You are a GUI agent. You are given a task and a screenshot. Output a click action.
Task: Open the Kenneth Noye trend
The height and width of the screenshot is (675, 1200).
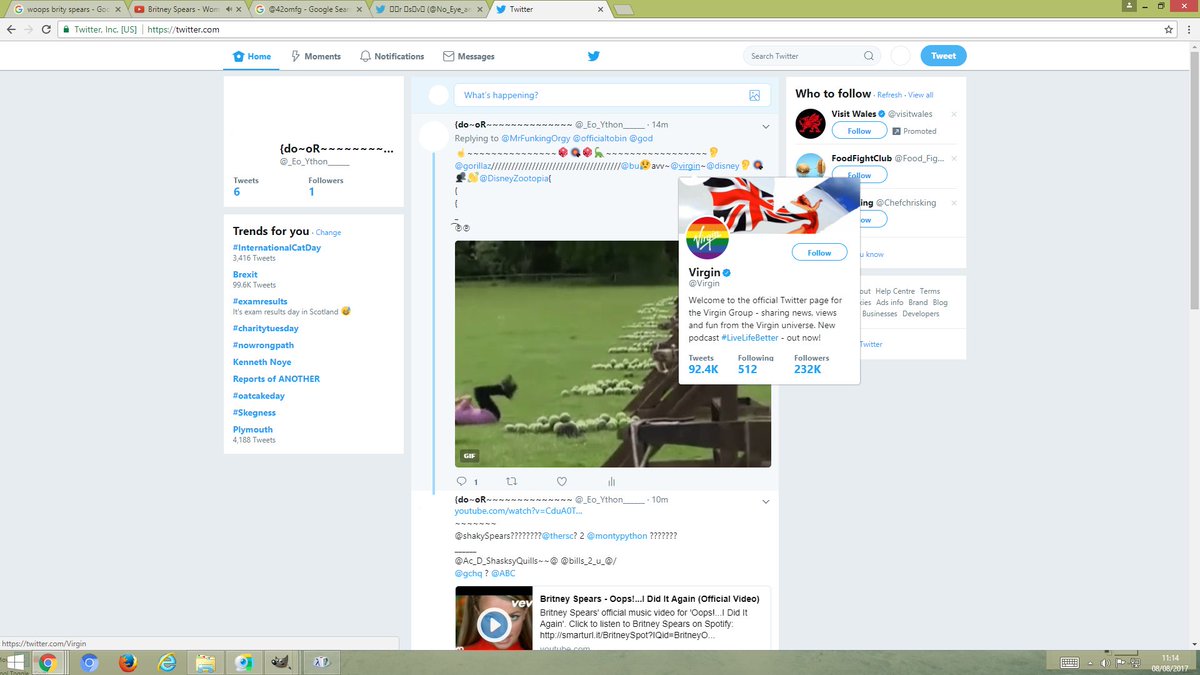click(x=262, y=362)
